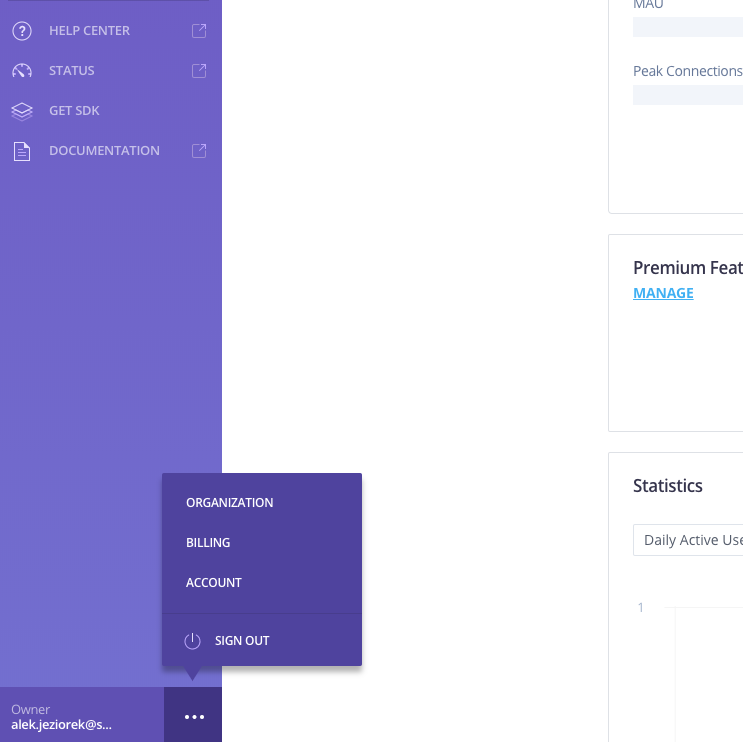This screenshot has height=742, width=743.
Task: Click the MAU label
Action: (x=648, y=5)
